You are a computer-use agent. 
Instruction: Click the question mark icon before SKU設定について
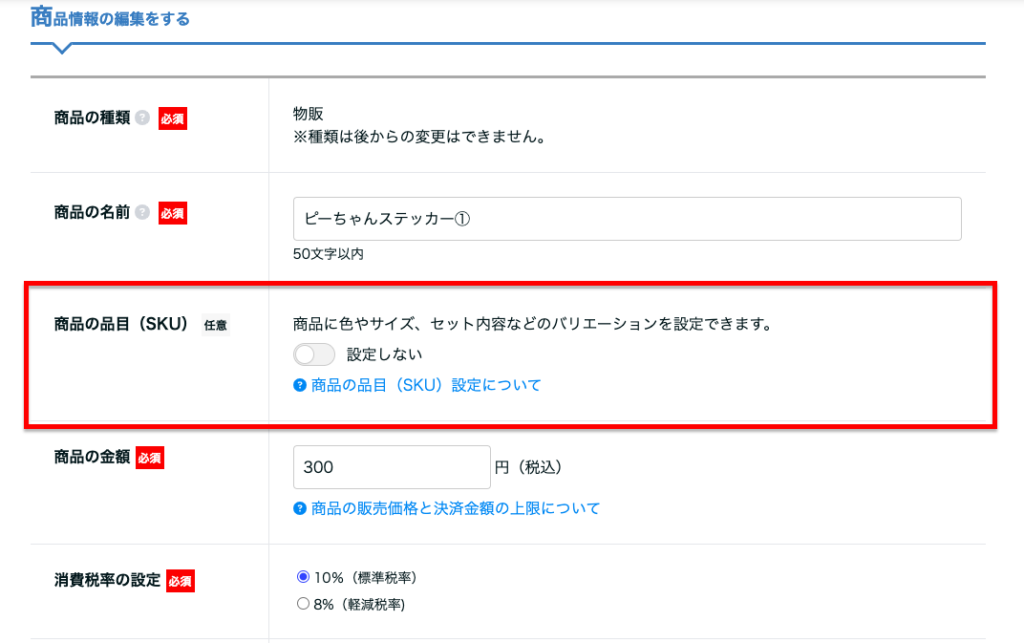click(299, 385)
